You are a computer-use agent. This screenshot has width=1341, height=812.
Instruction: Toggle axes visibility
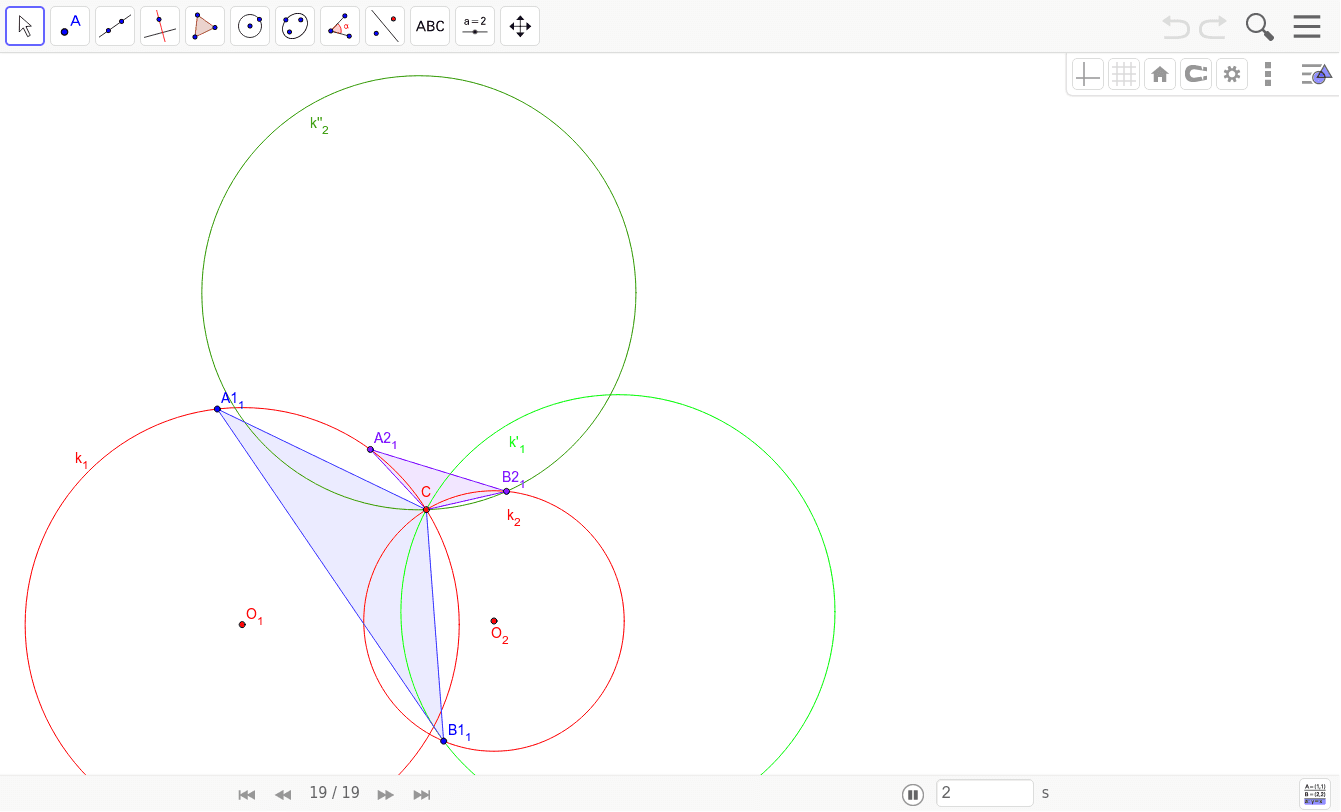click(1088, 74)
